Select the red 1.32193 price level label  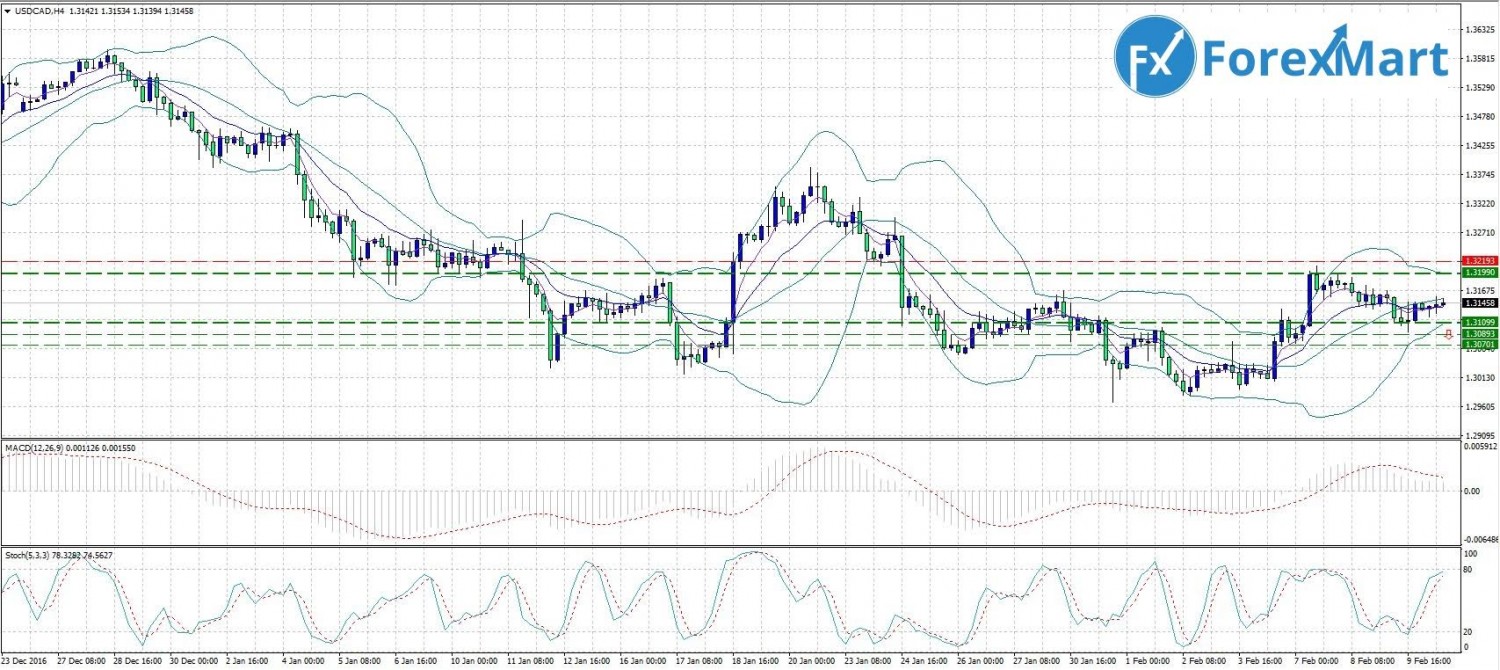[1477, 260]
